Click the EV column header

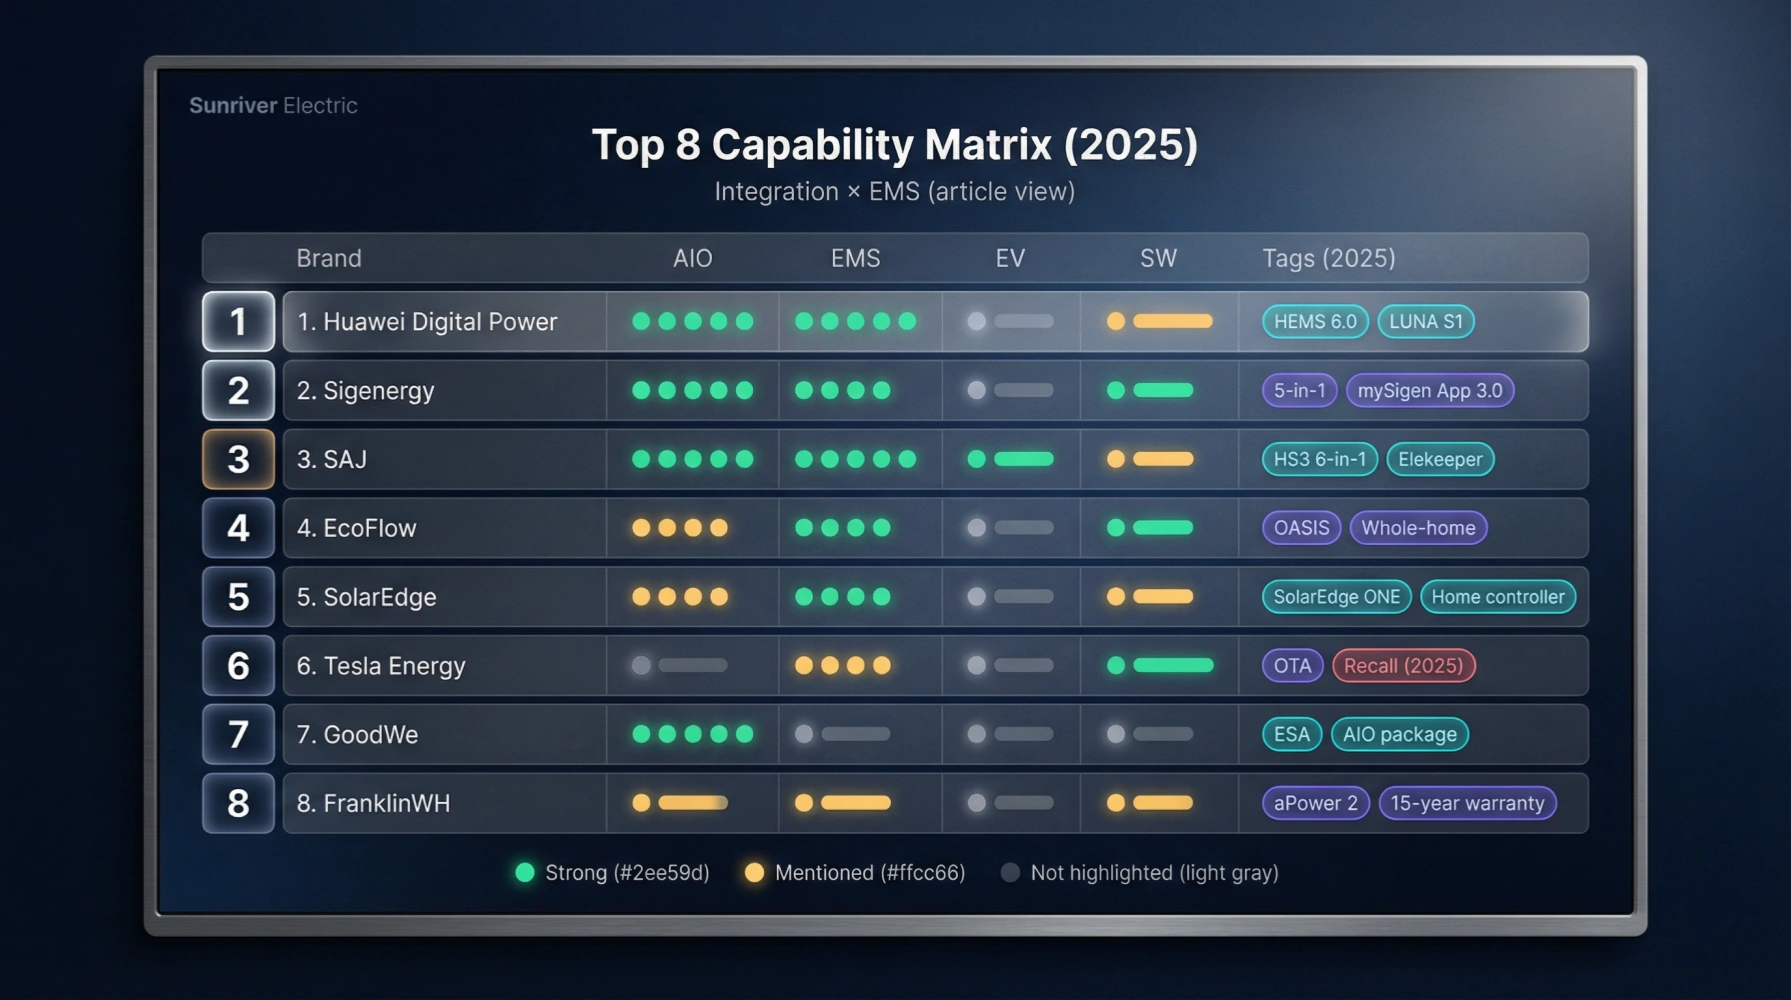coord(1010,258)
